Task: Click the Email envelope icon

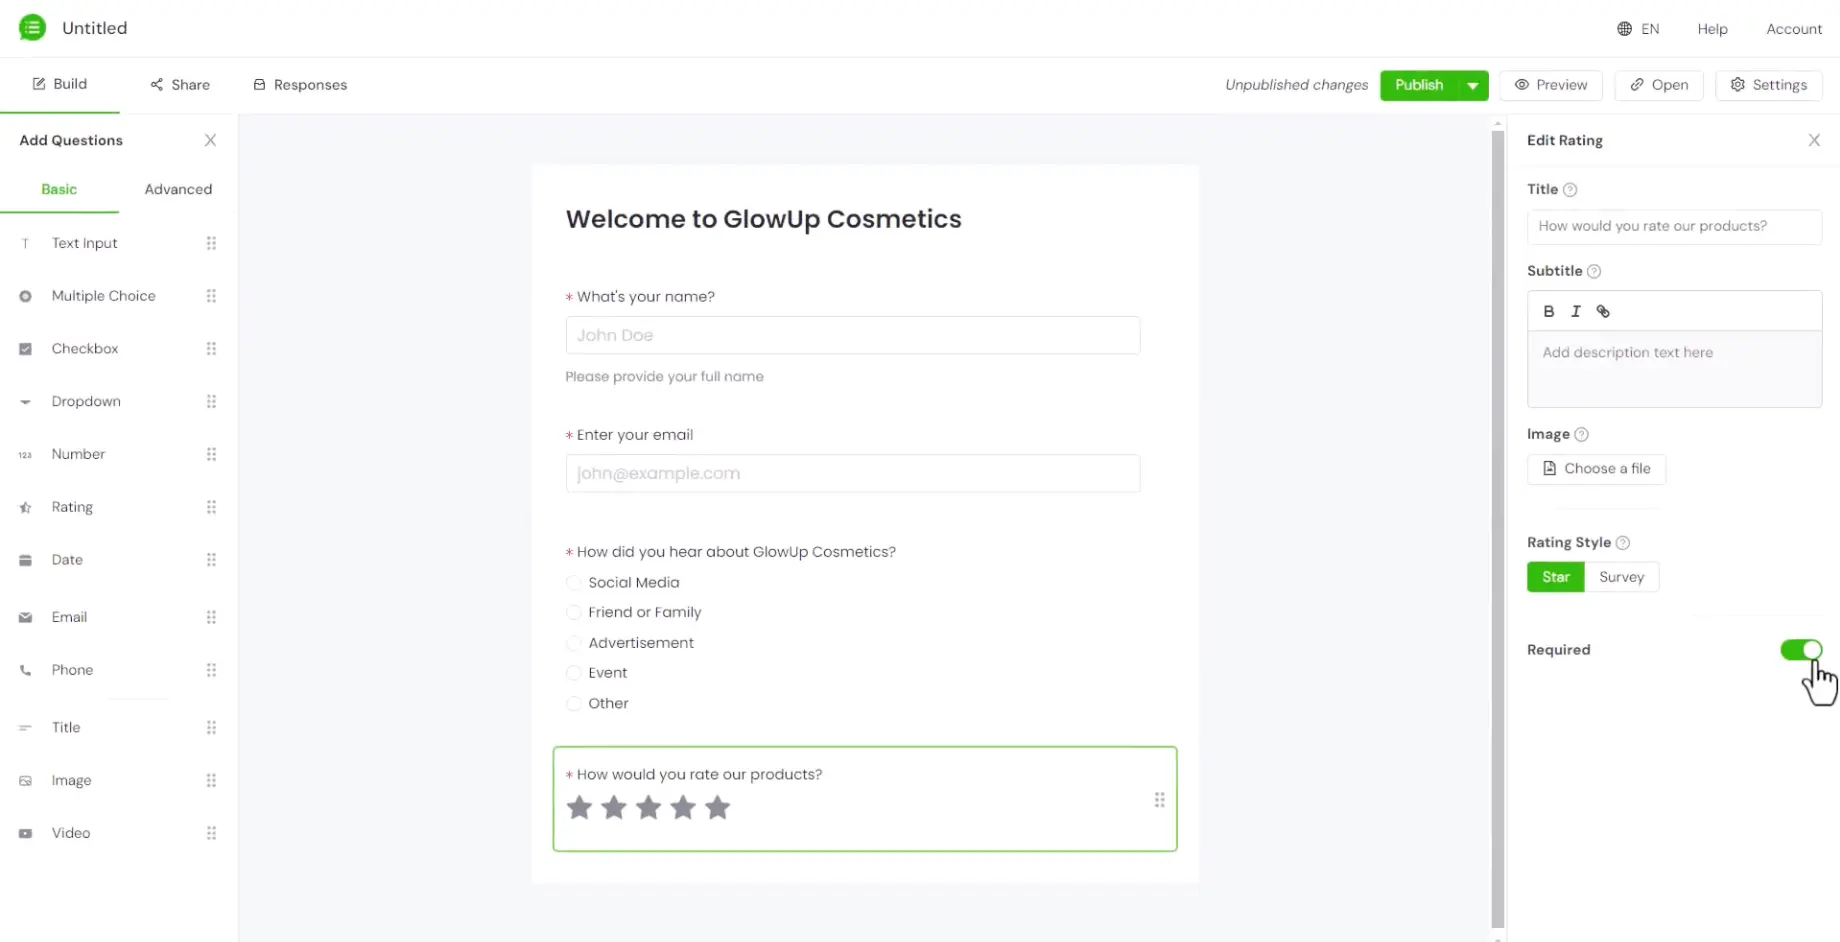Action: pyautogui.click(x=25, y=617)
